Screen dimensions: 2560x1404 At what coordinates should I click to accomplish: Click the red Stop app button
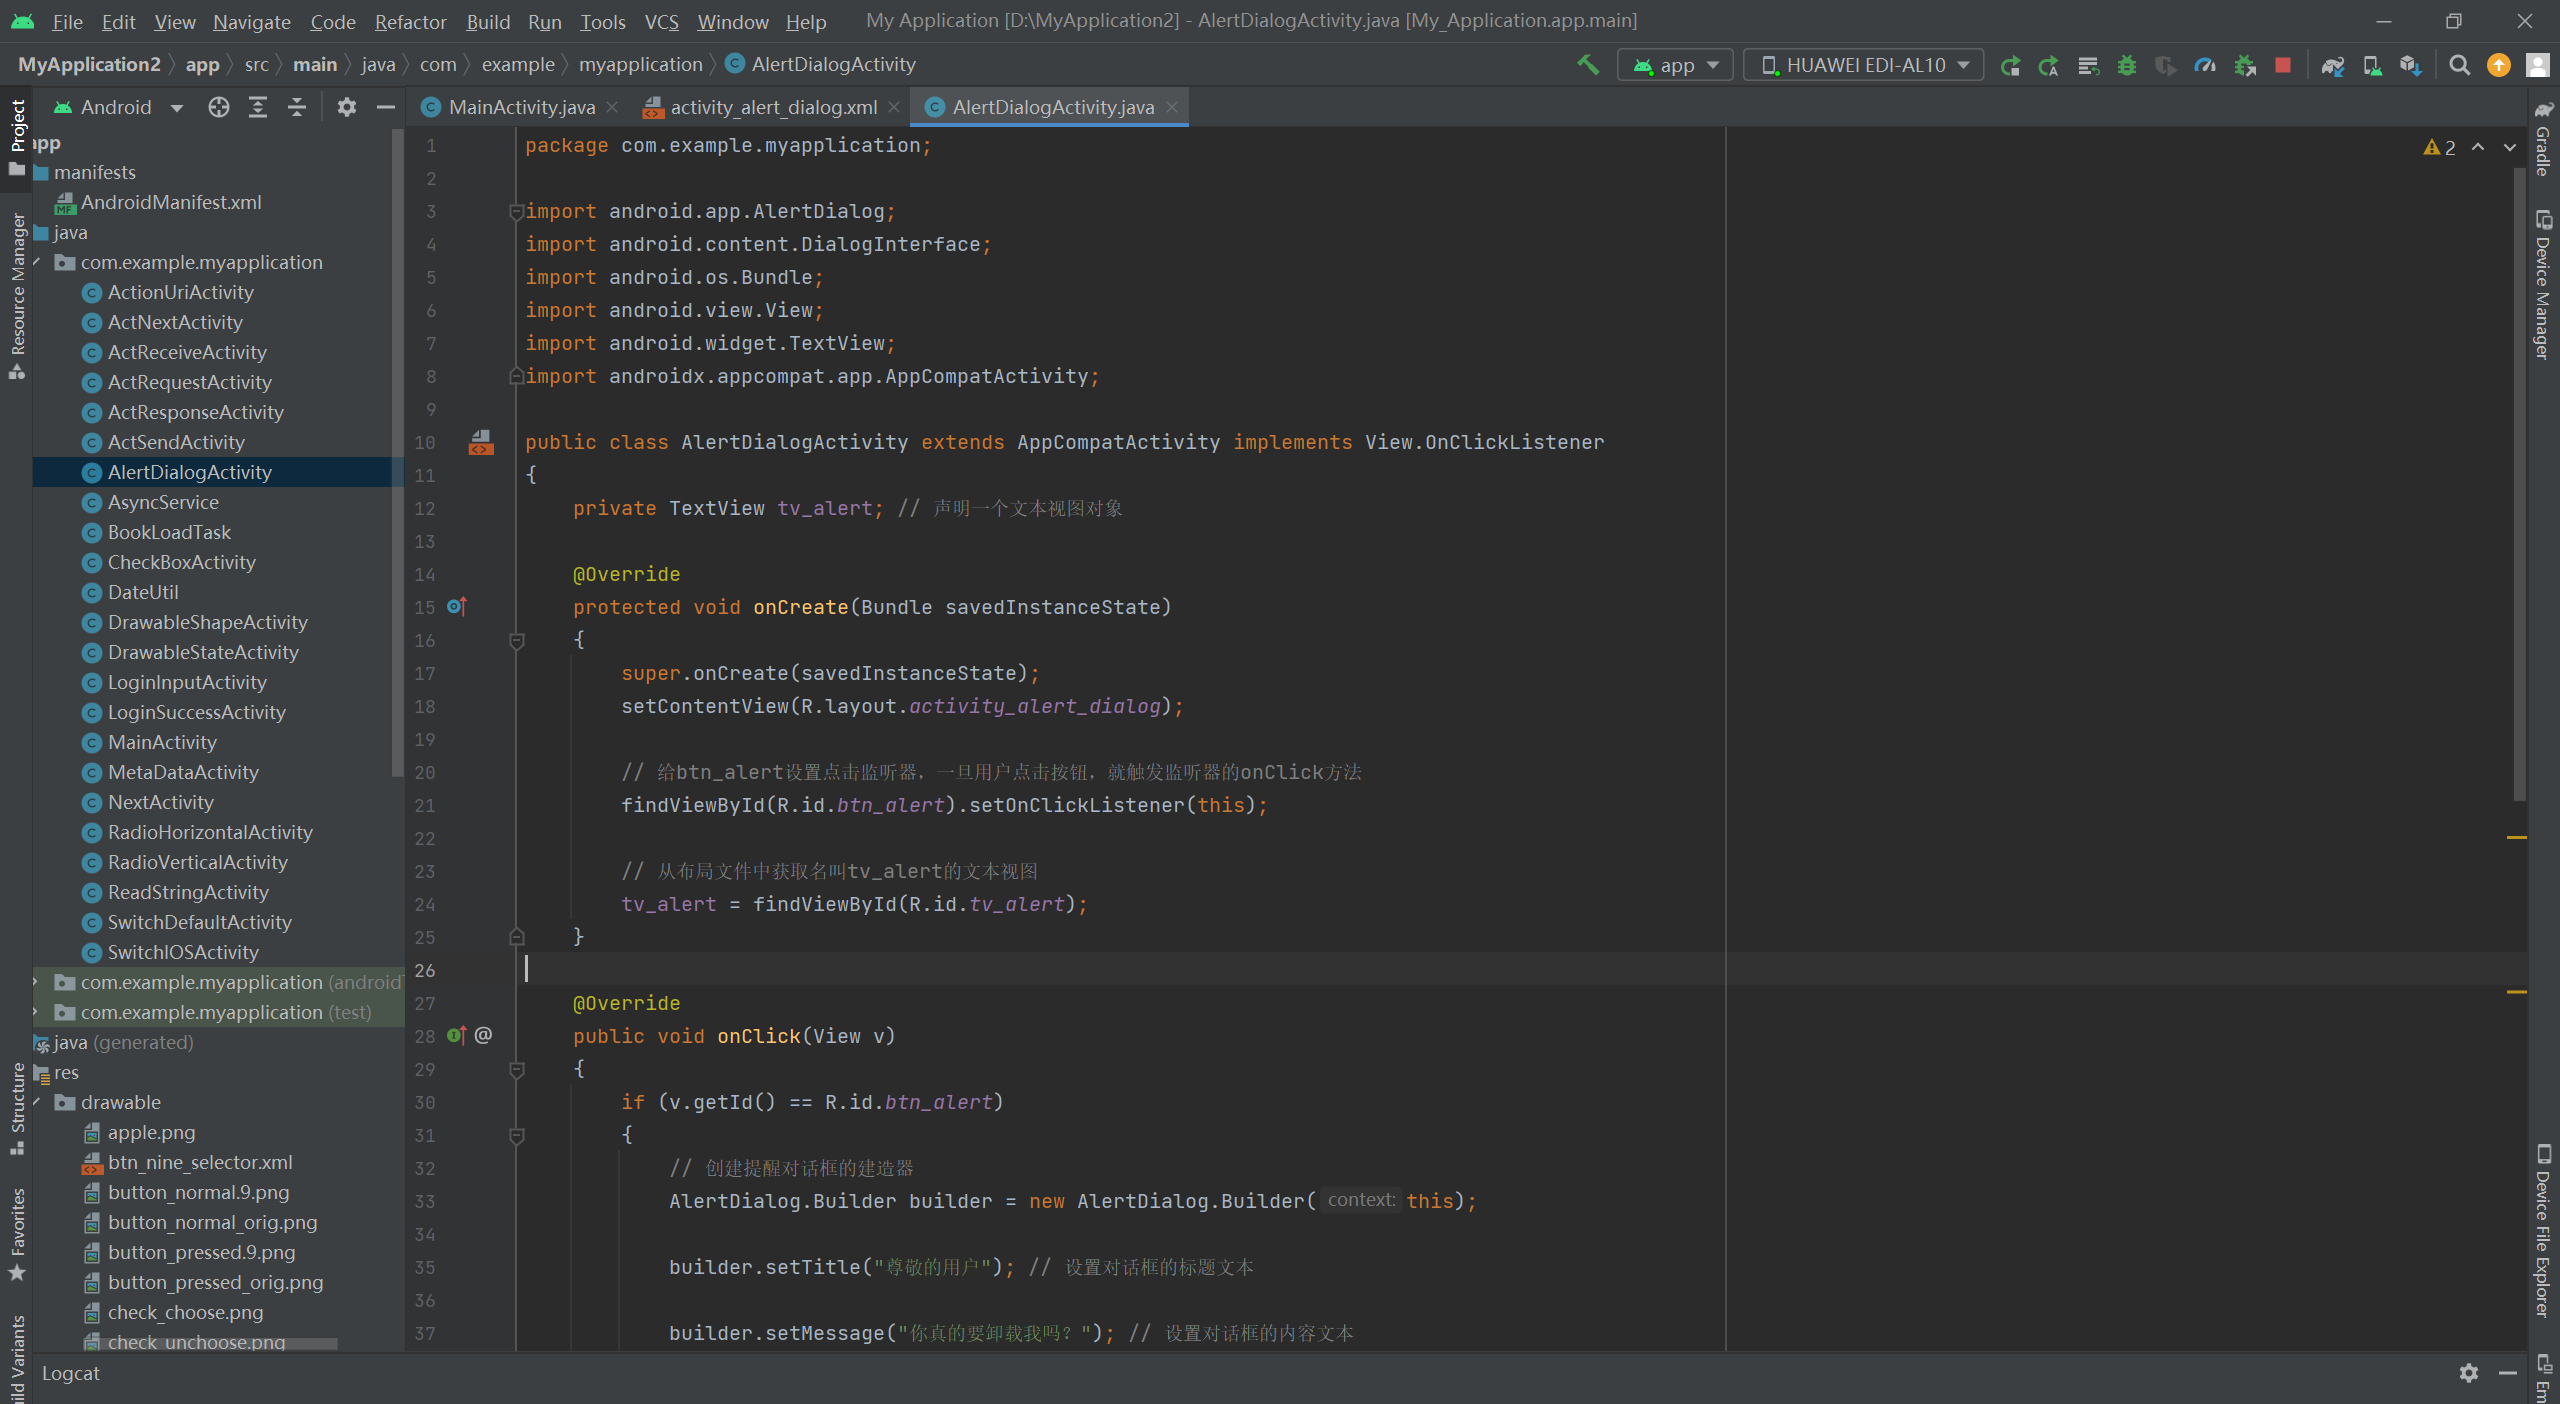coord(2283,65)
